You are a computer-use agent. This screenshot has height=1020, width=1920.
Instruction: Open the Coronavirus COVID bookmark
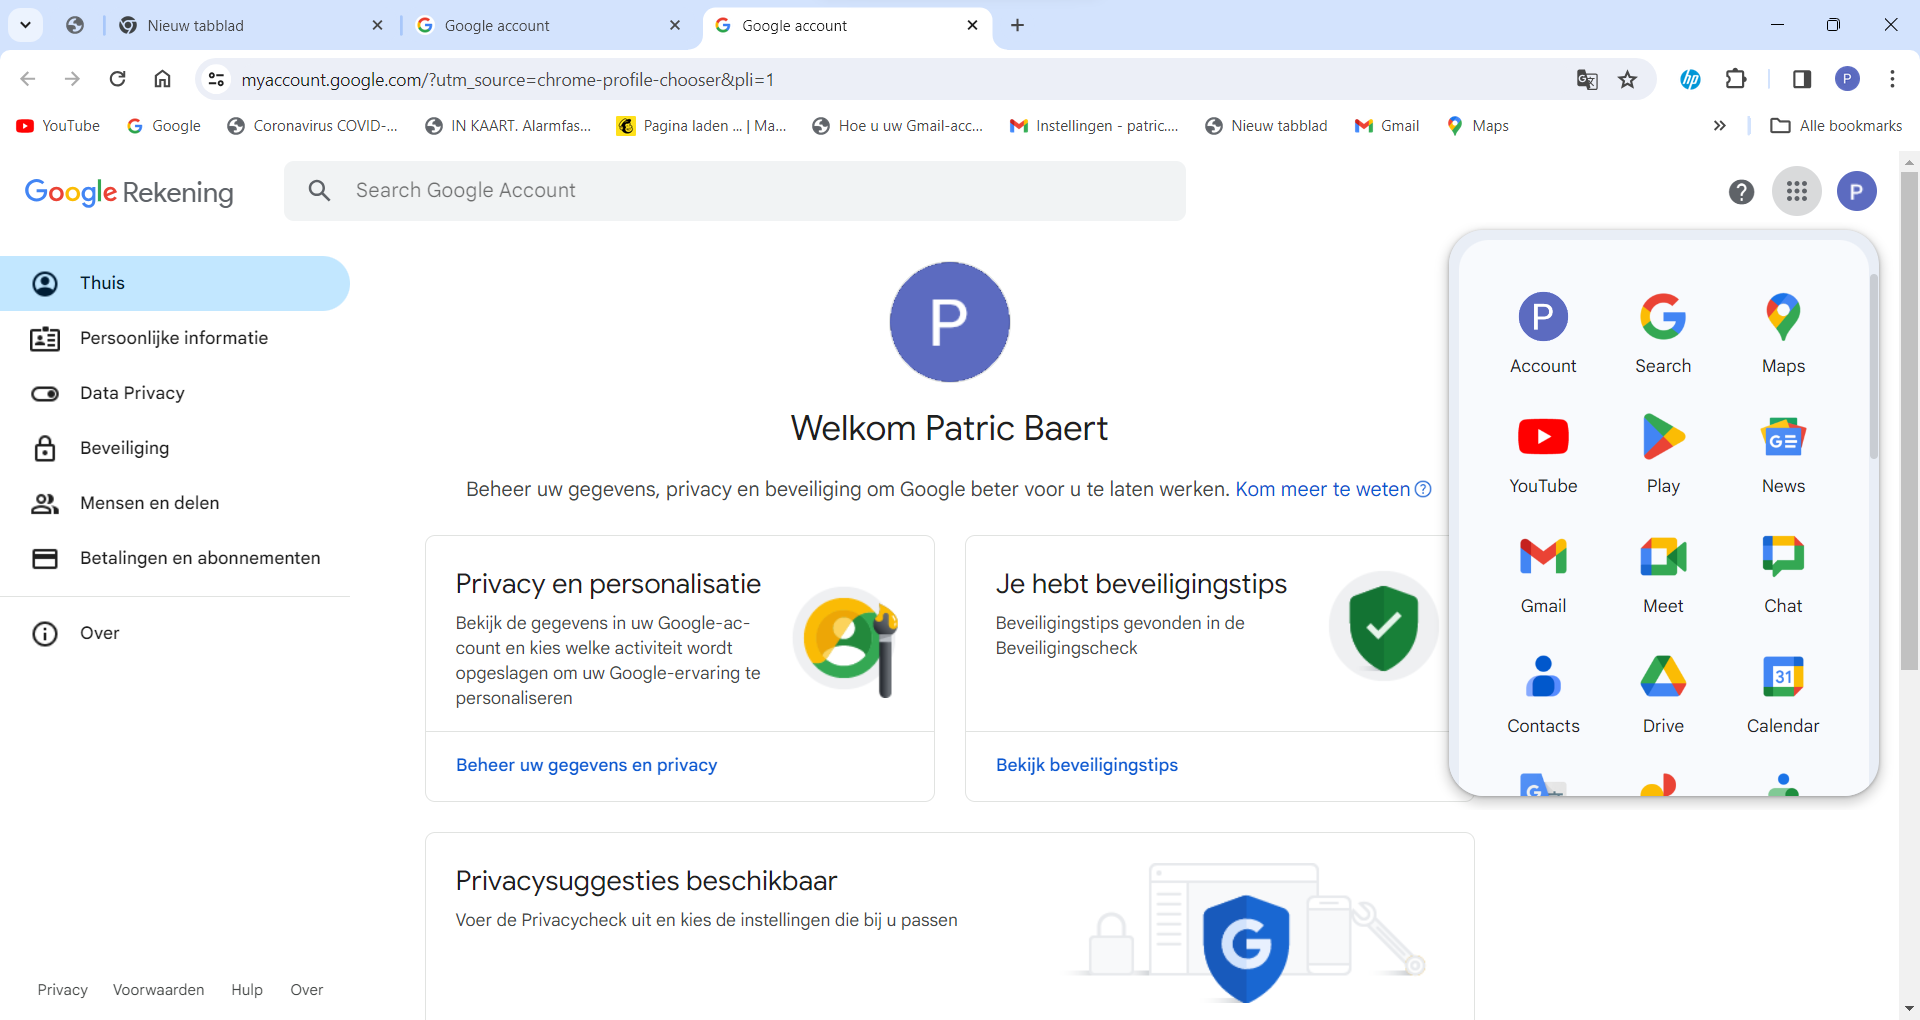pos(313,126)
